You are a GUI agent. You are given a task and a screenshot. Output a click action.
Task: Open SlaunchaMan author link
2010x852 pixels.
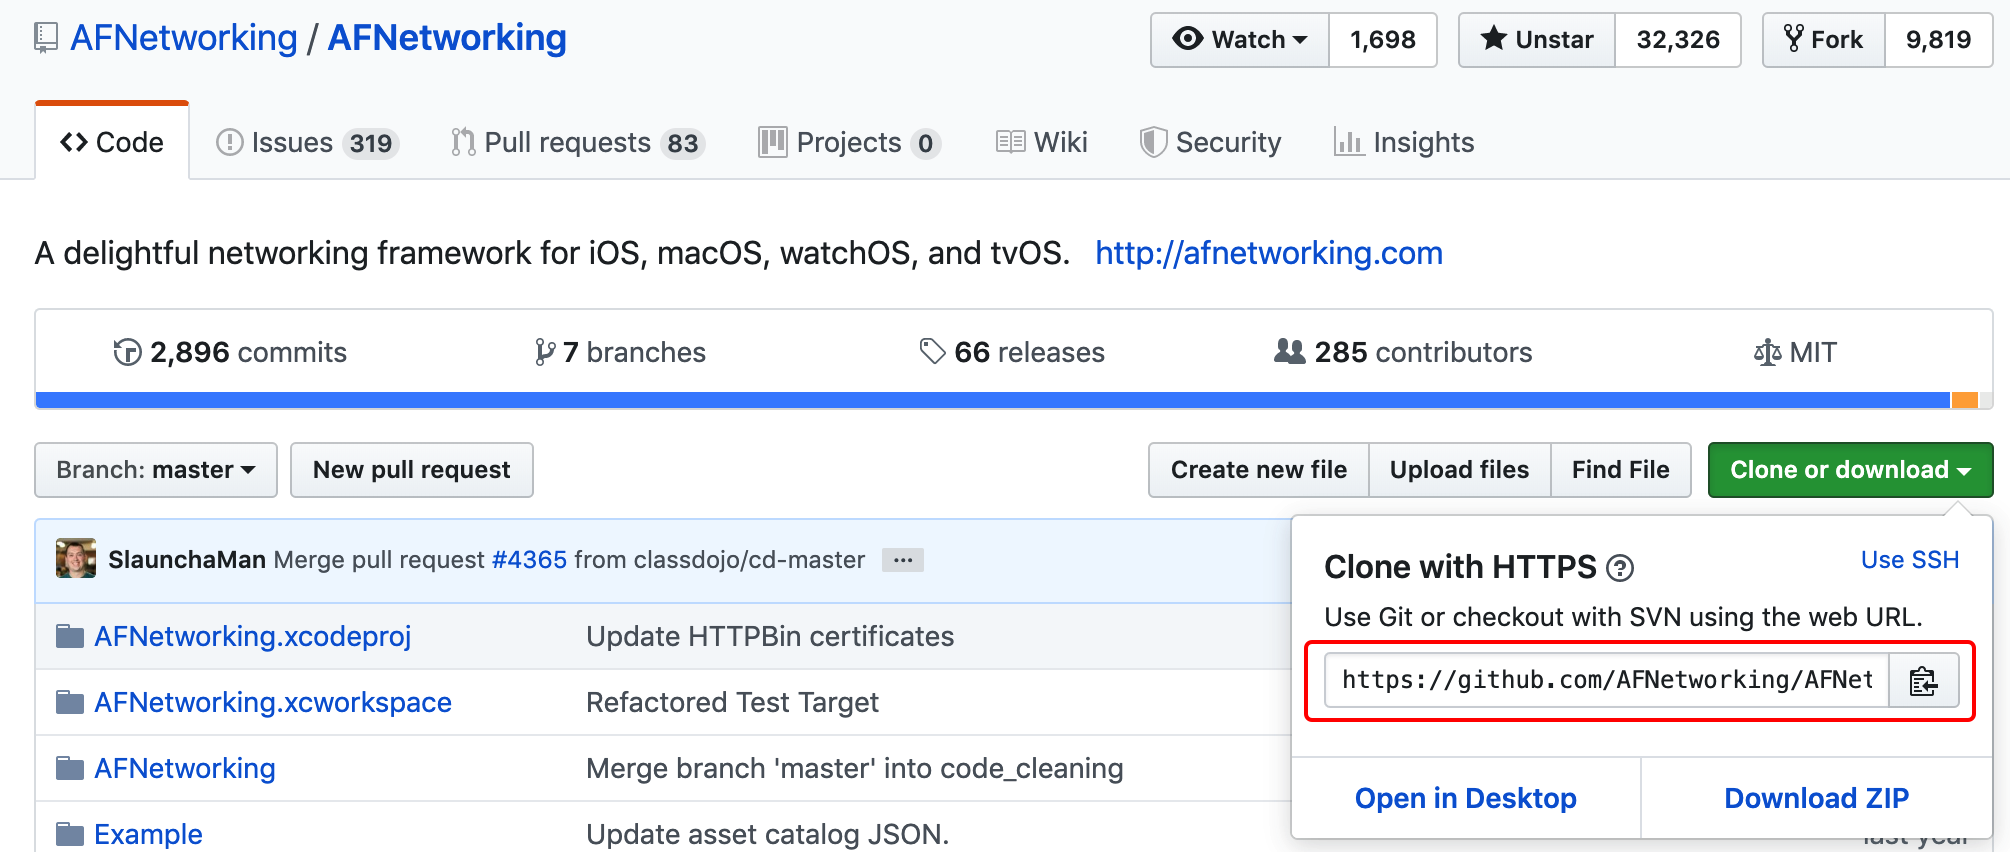[x=187, y=560]
